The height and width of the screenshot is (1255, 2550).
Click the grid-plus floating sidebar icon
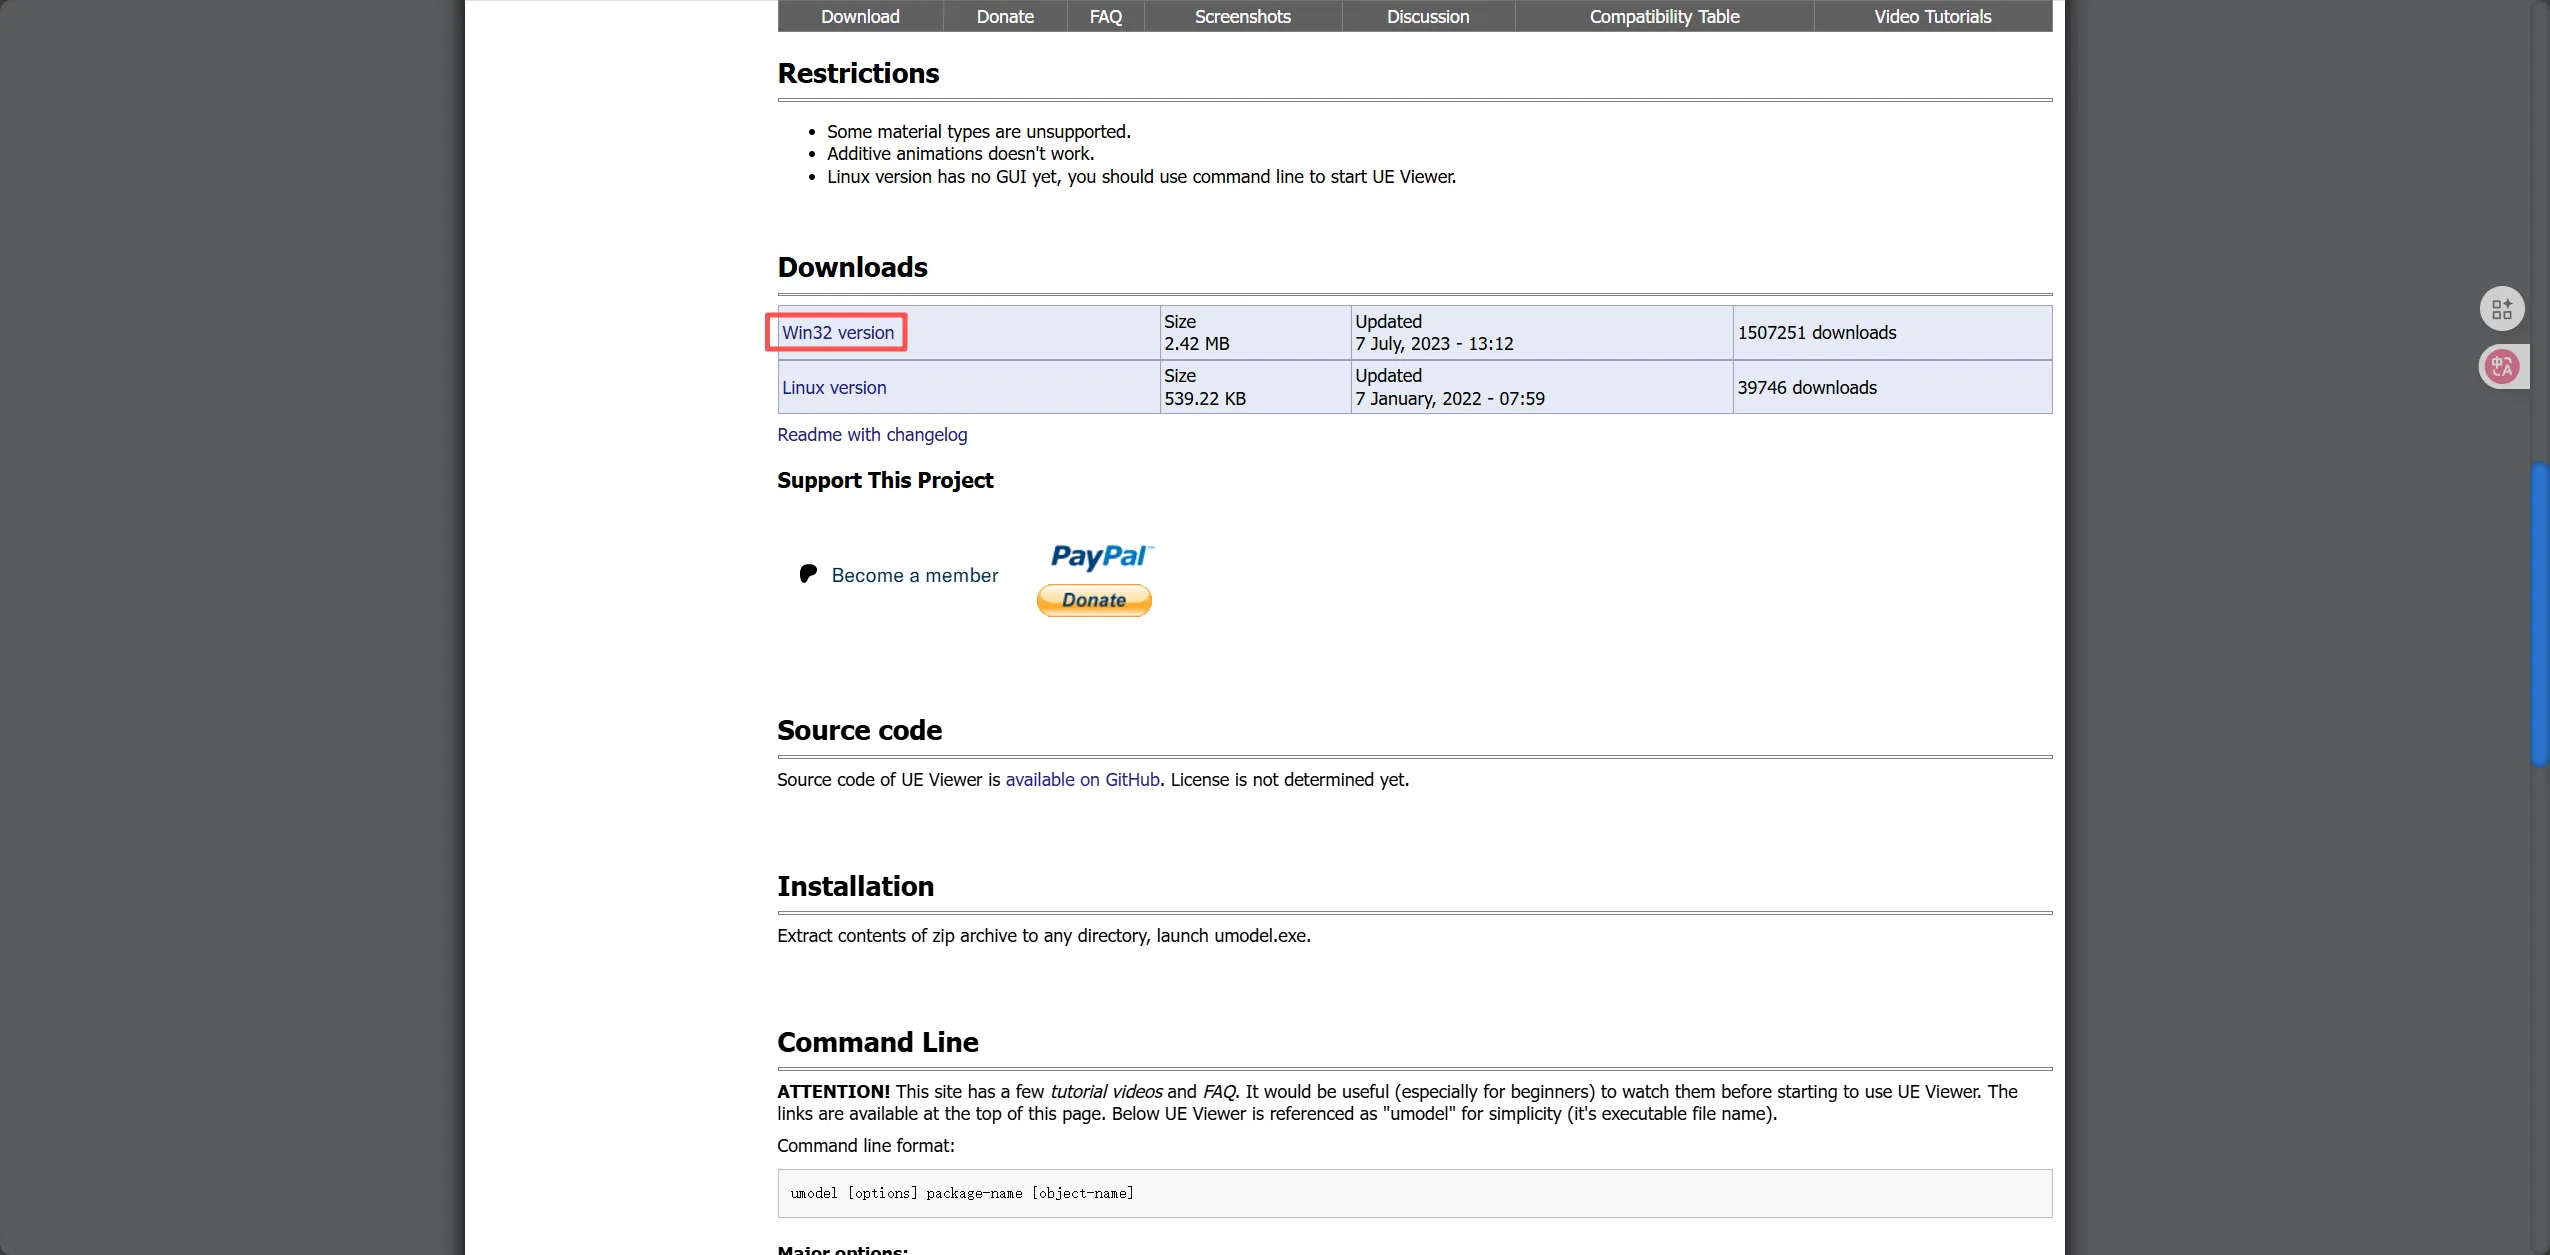coord(2502,309)
